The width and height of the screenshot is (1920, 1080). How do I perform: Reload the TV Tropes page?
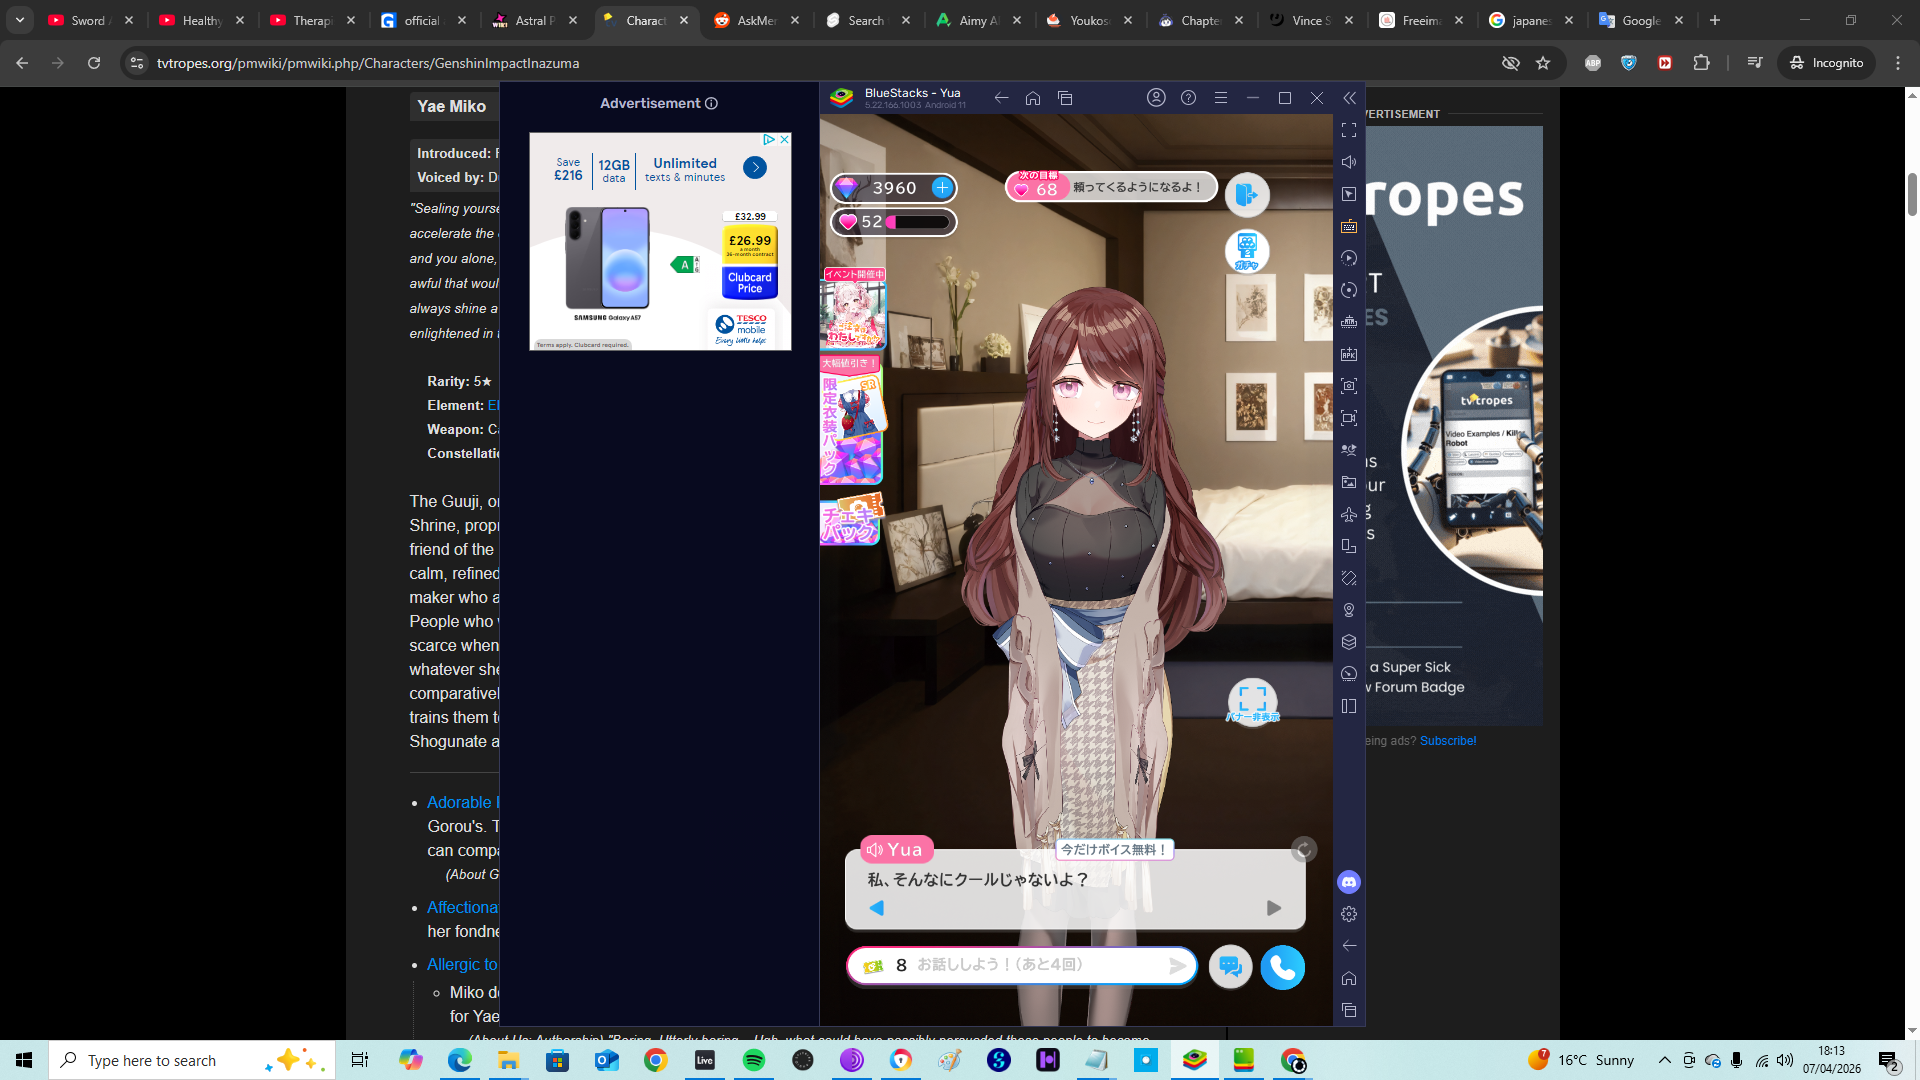[94, 63]
